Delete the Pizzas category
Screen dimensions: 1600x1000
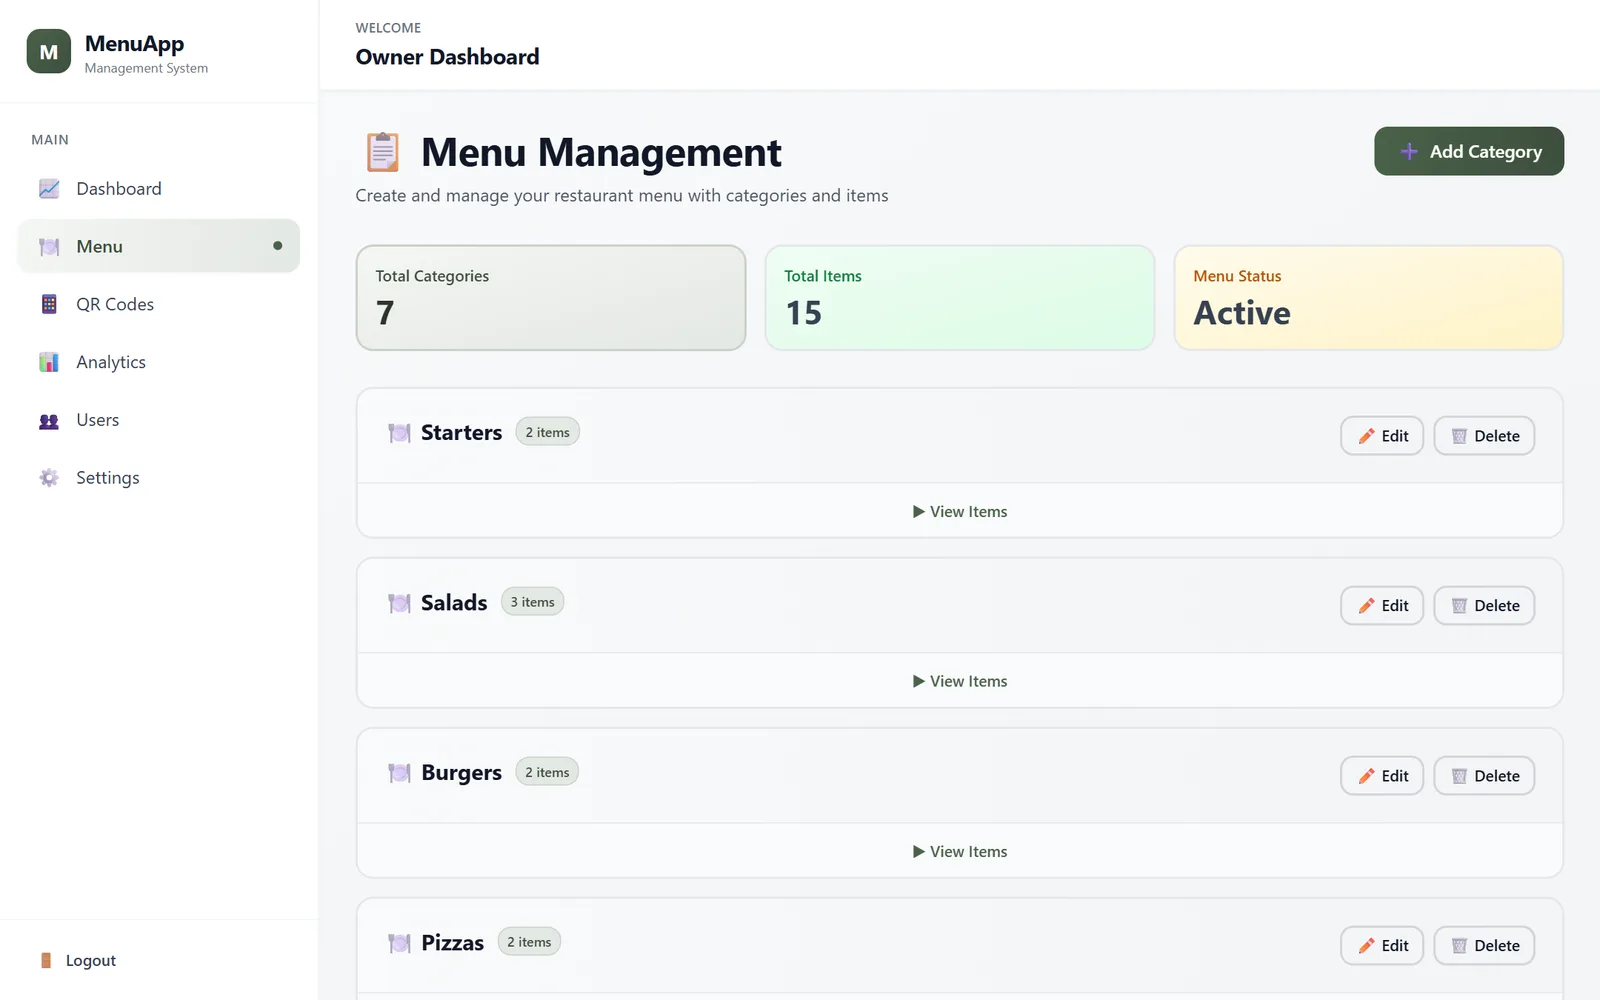coord(1484,946)
